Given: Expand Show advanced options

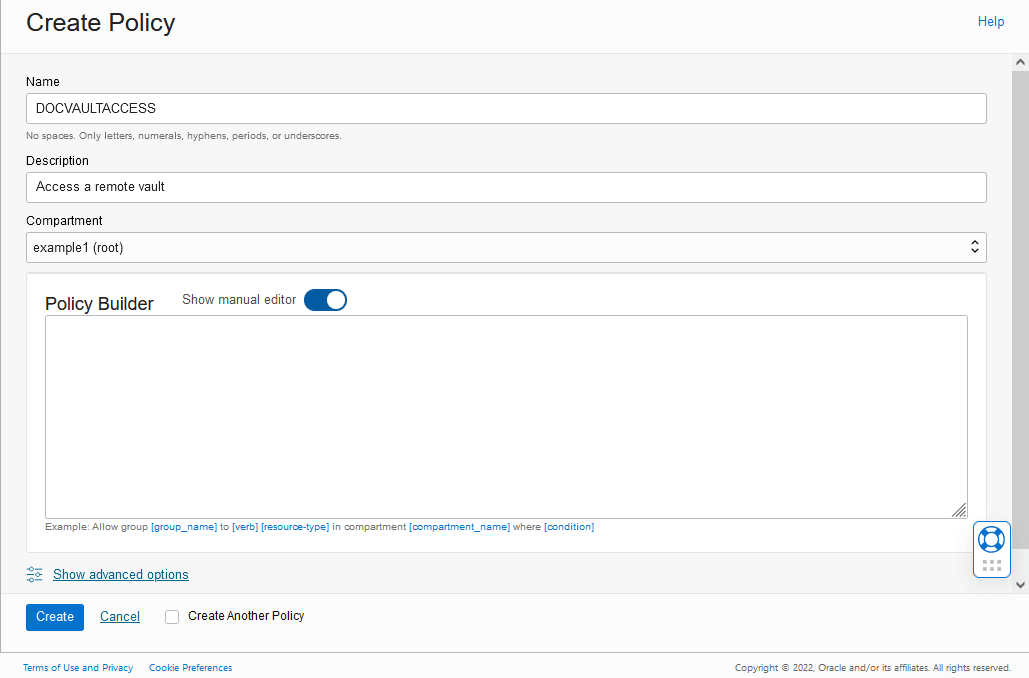Looking at the screenshot, I should (120, 574).
